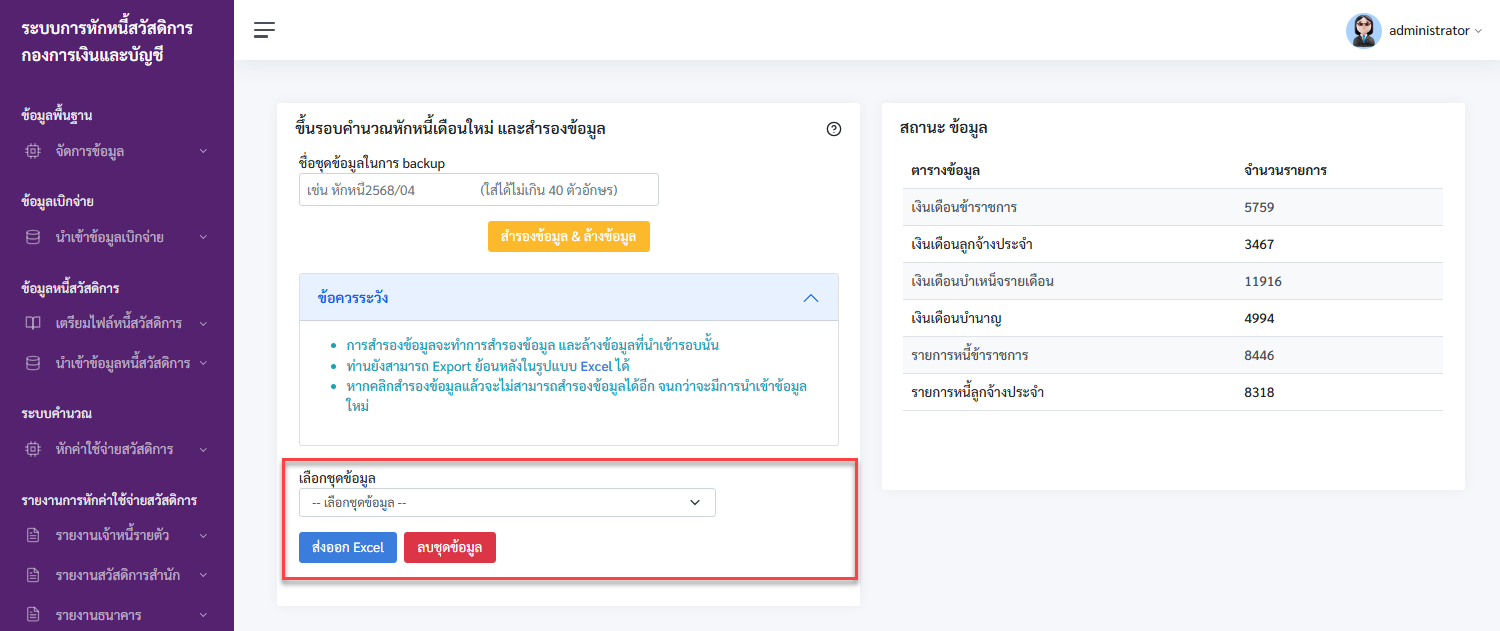This screenshot has width=1500, height=631.
Task: Click the chip icon beside หักค่าใช้จ่ายสวัสดิการ
Action: tap(33, 449)
